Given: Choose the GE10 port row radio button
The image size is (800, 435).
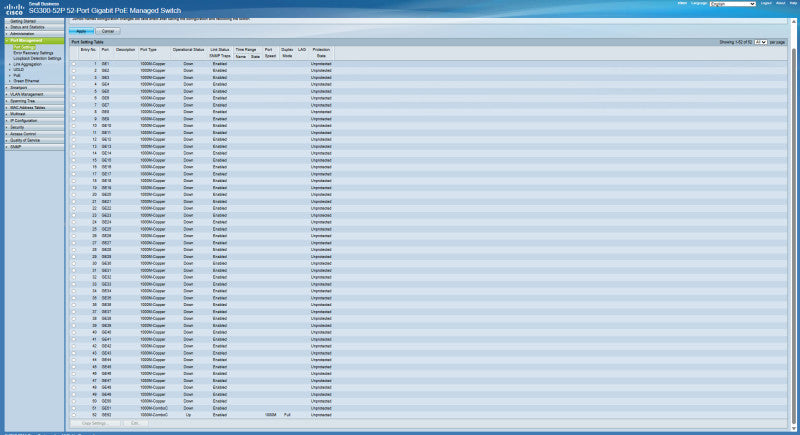Looking at the screenshot, I should tap(74, 125).
